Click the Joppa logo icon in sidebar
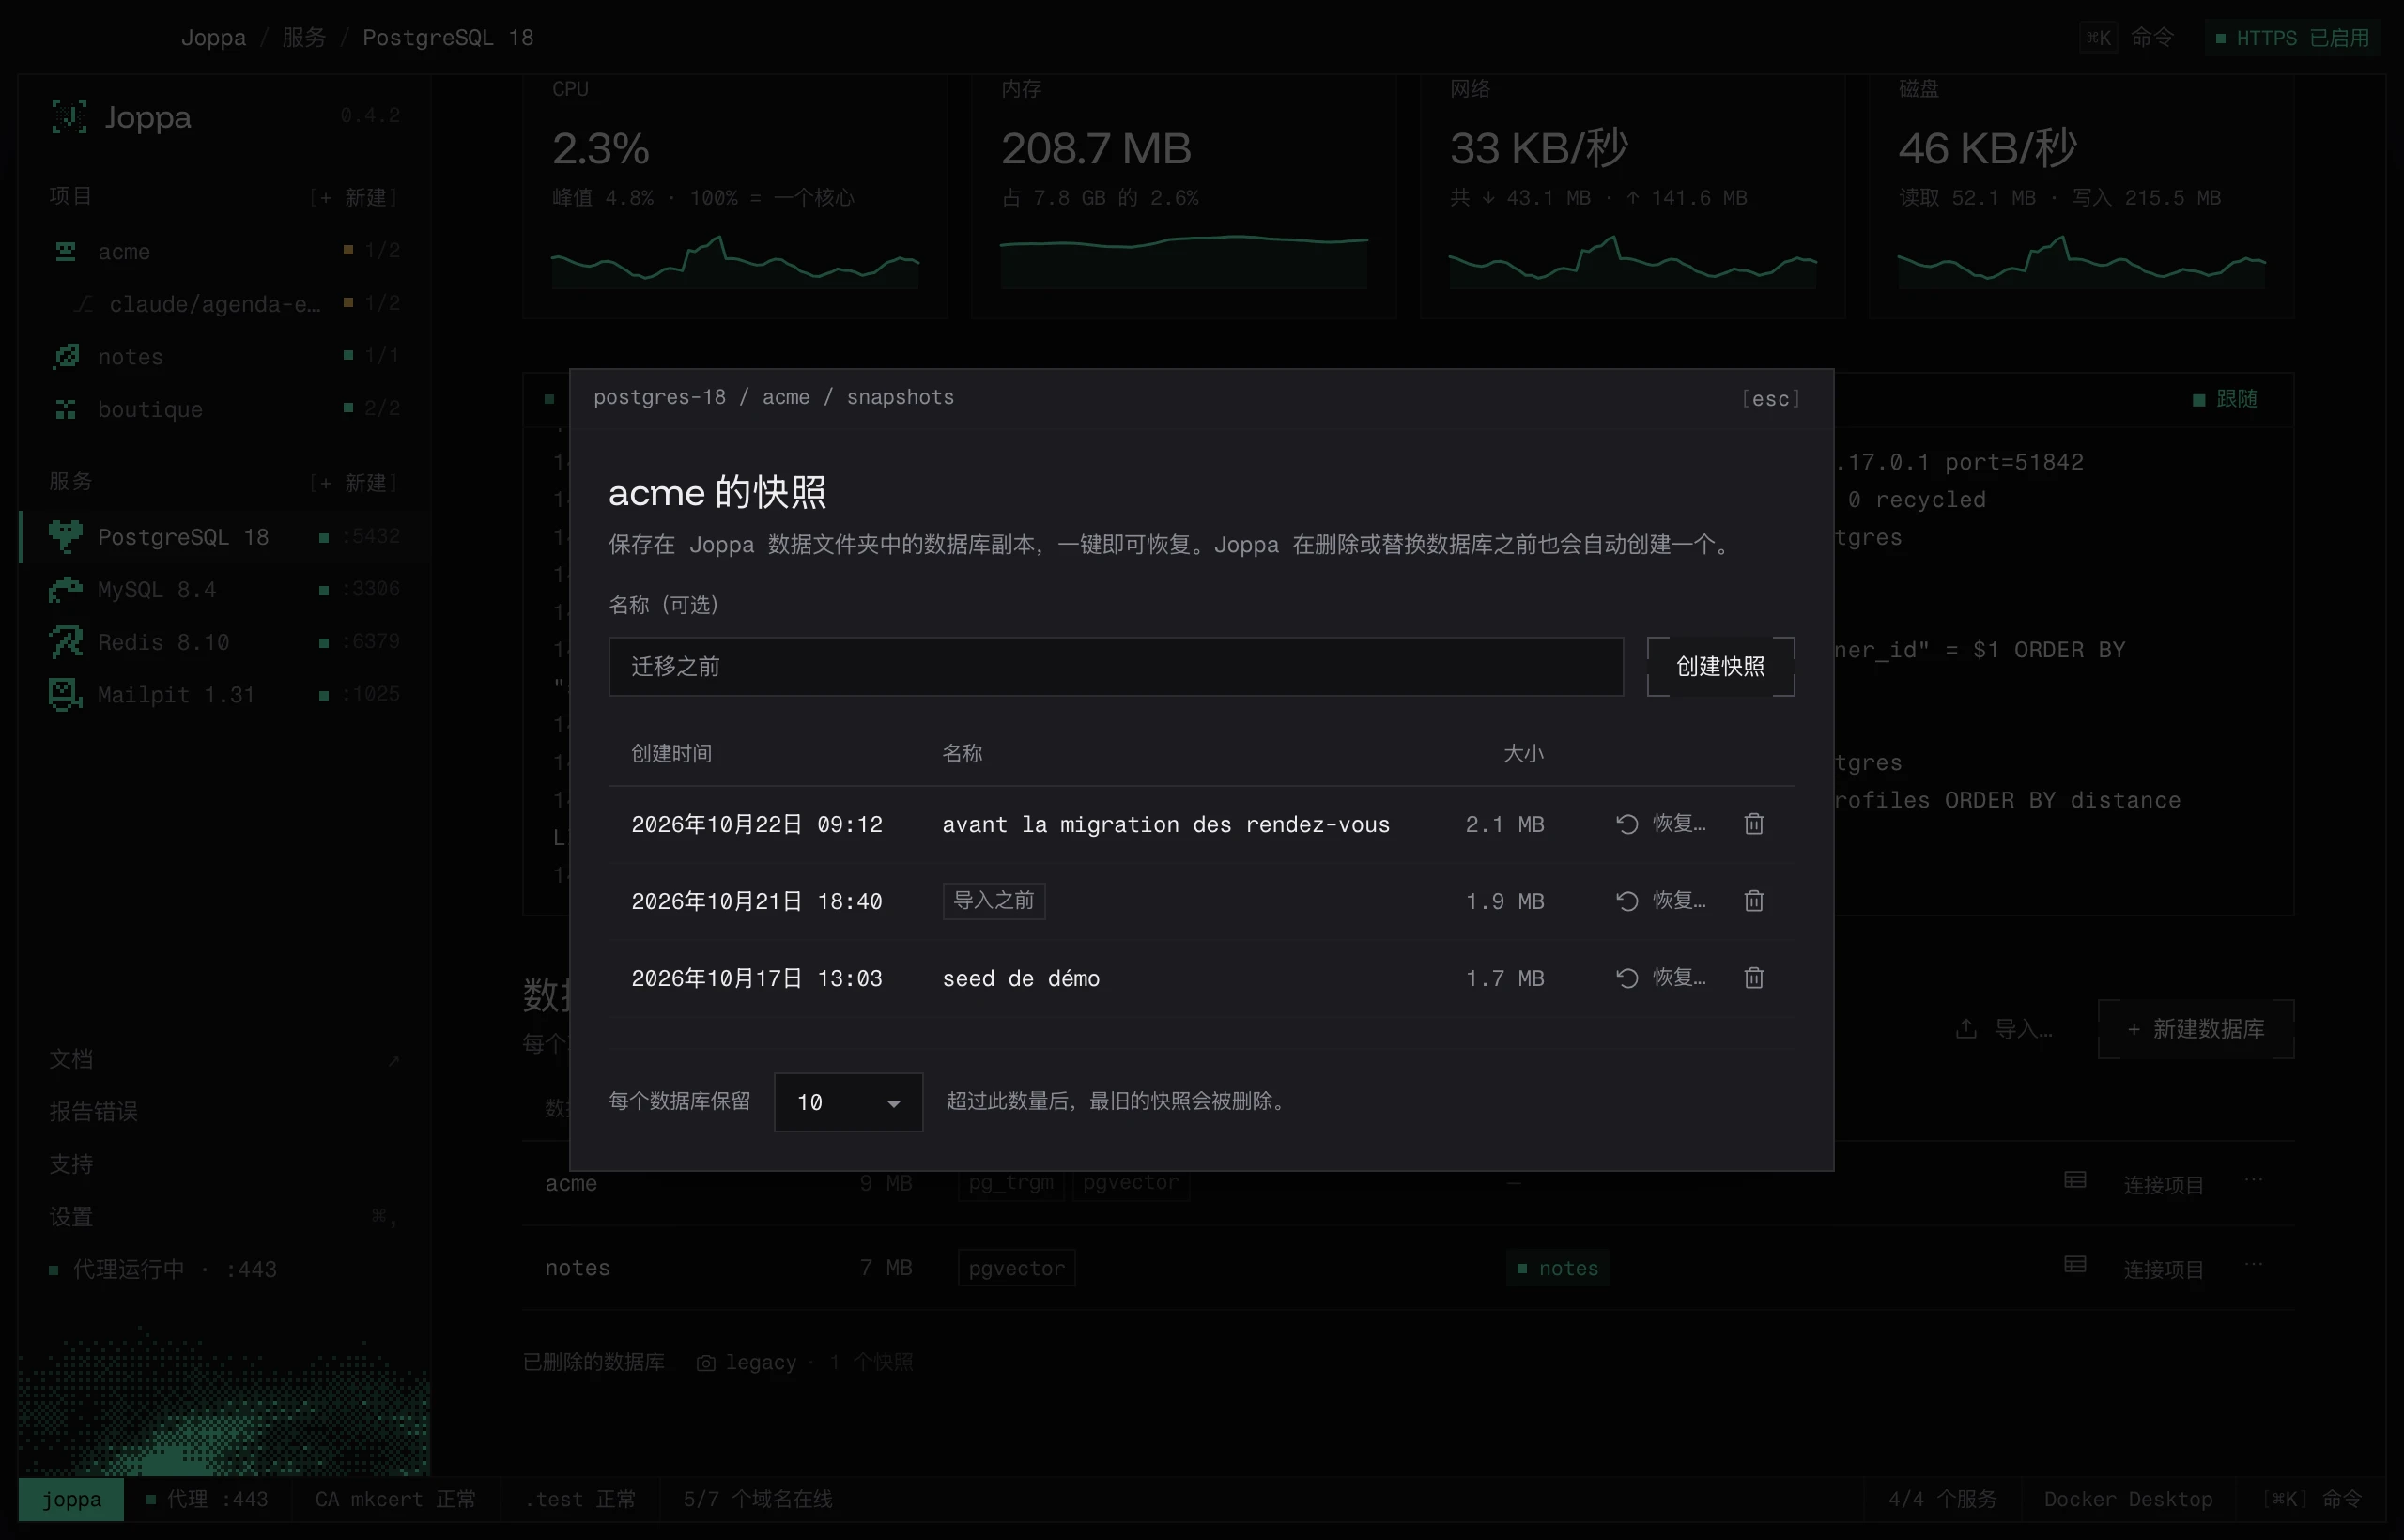2404x1540 pixels. pos(69,117)
